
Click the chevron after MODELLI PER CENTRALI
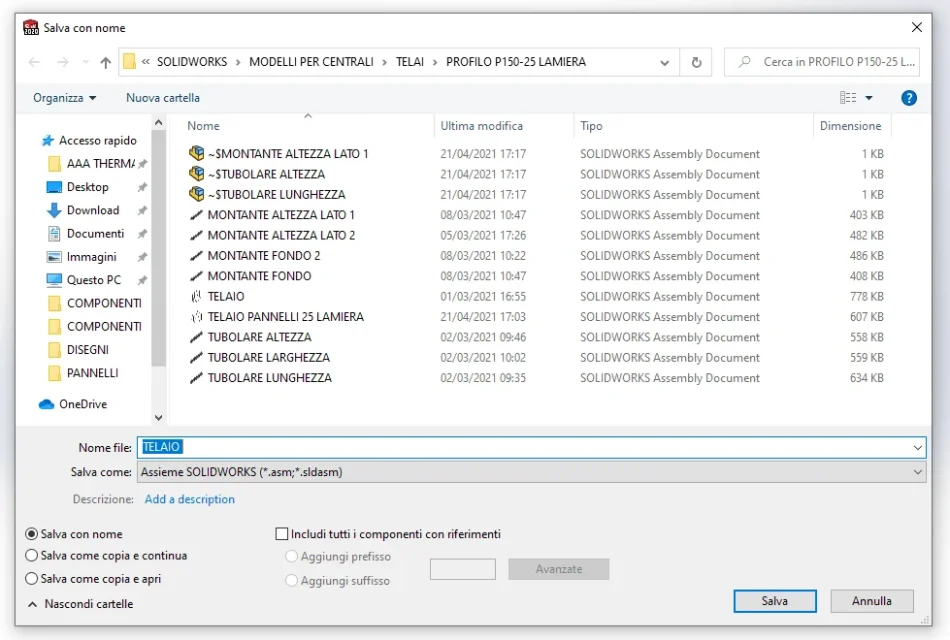(x=384, y=62)
